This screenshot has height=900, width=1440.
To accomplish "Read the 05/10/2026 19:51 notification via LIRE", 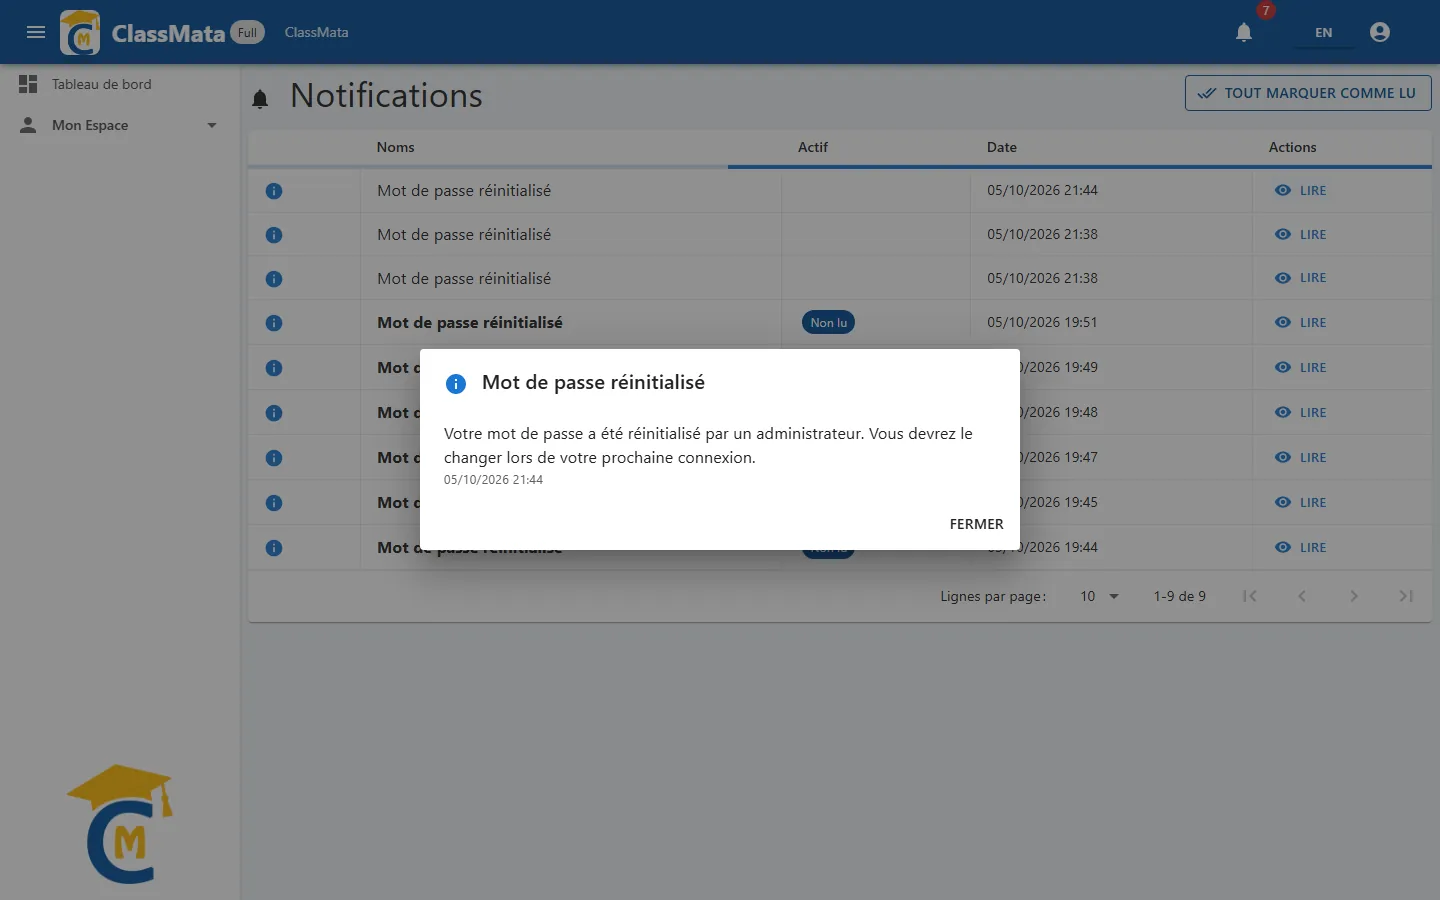I will pos(1300,322).
